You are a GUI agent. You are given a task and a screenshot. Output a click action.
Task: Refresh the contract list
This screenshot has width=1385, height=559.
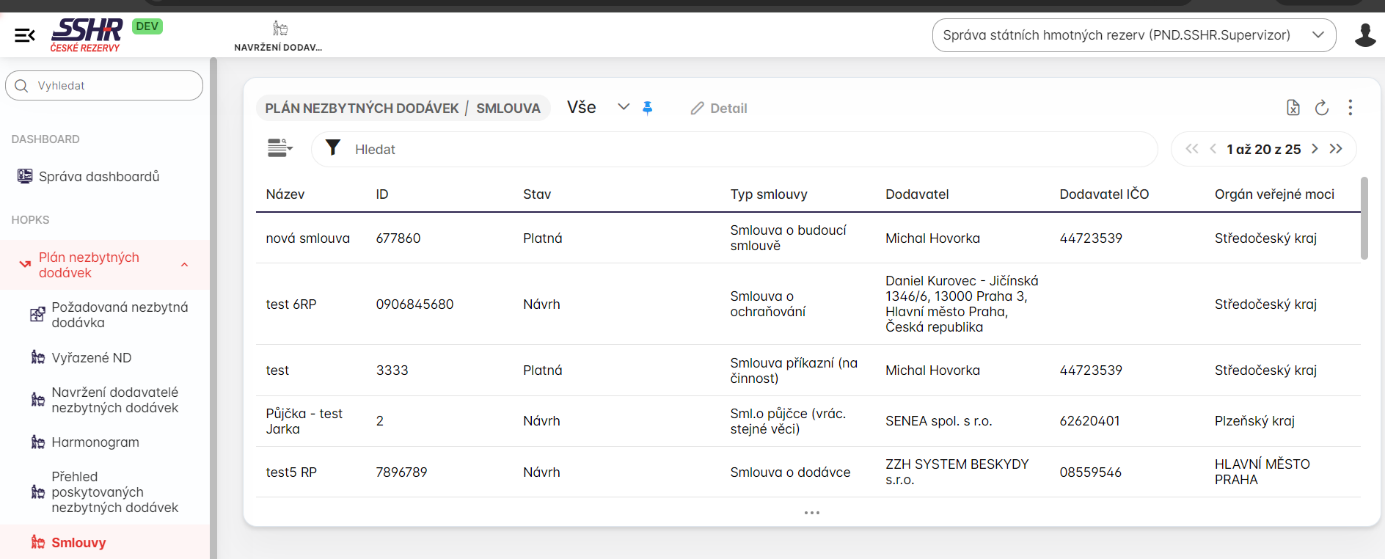coord(1321,108)
